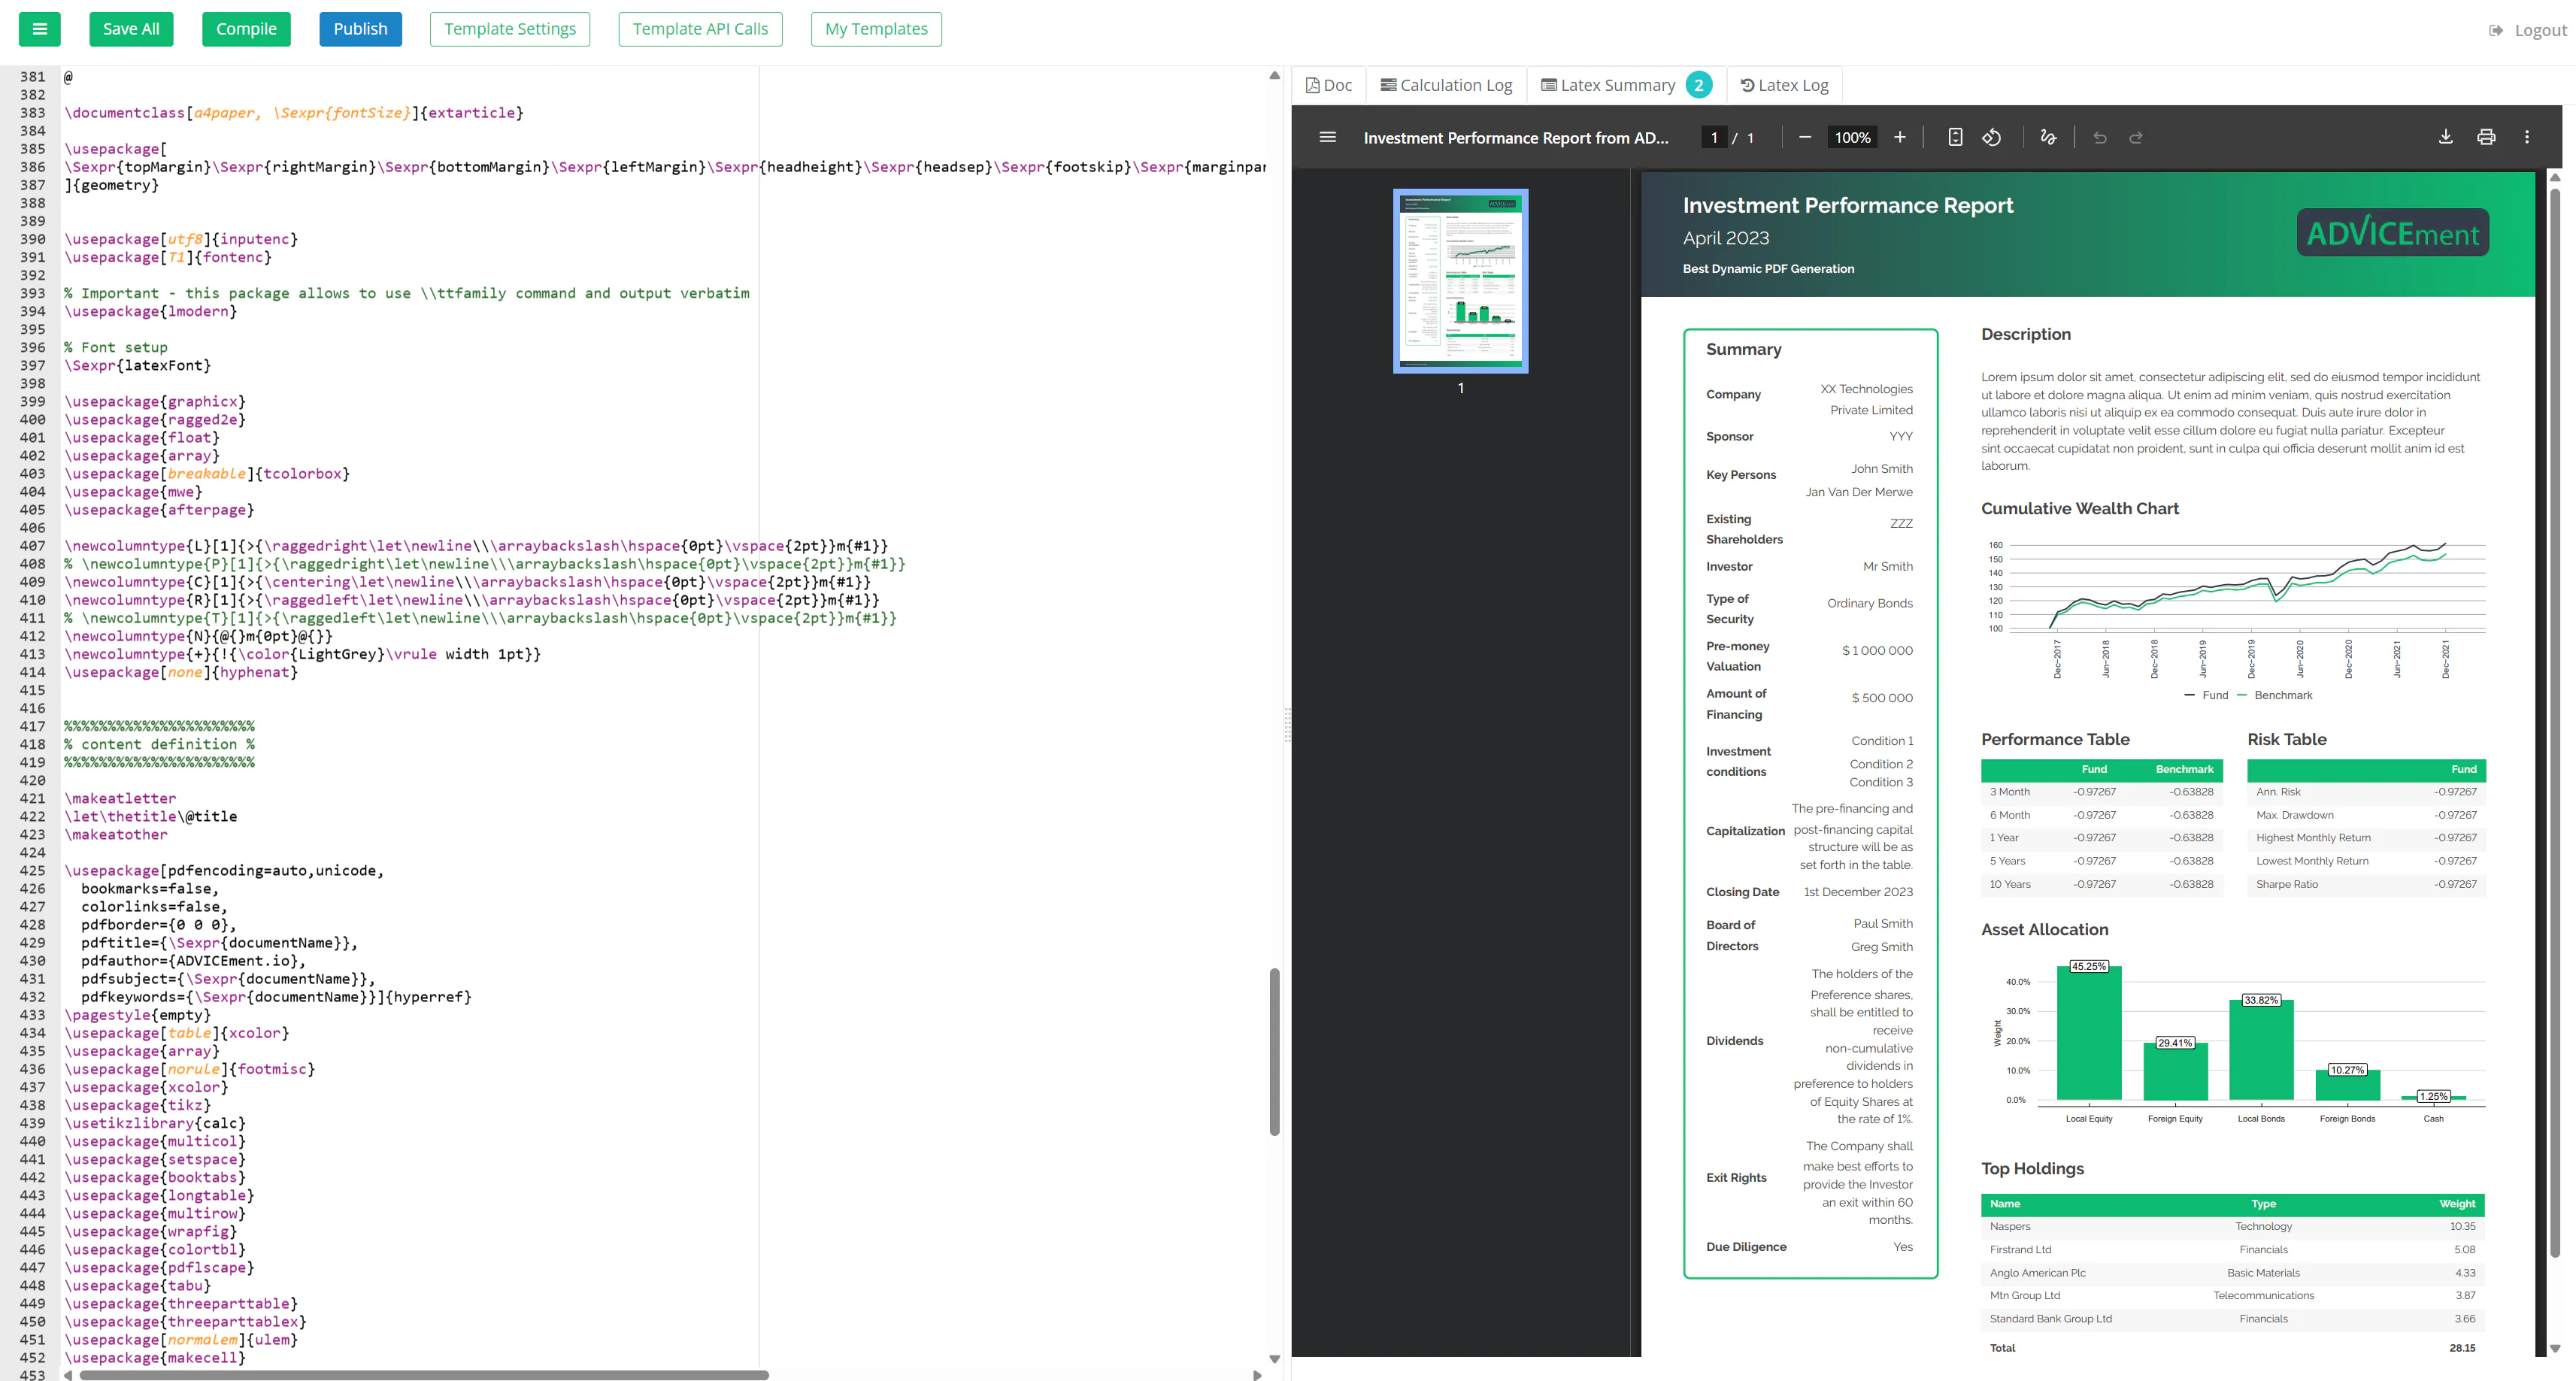Screen dimensions: 2576x1381
Task: Open the Calculation Log tab
Action: tap(1446, 85)
